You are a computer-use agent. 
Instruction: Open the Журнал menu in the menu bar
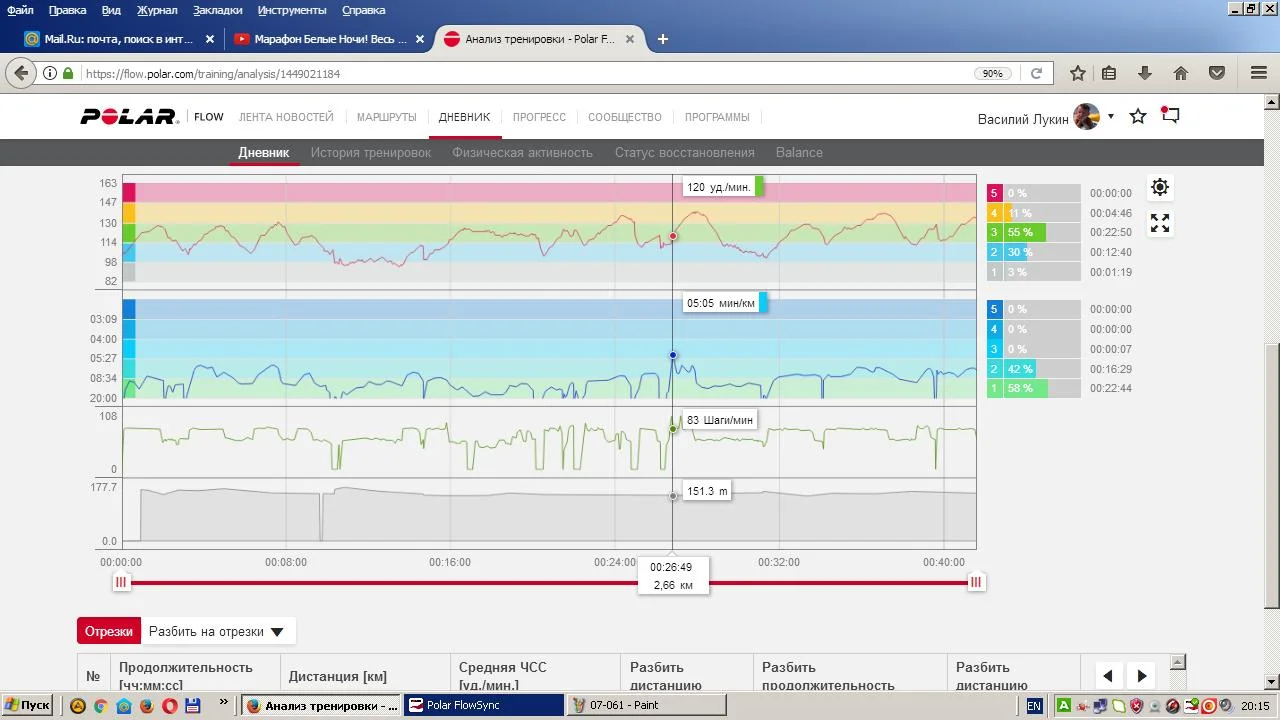157,10
